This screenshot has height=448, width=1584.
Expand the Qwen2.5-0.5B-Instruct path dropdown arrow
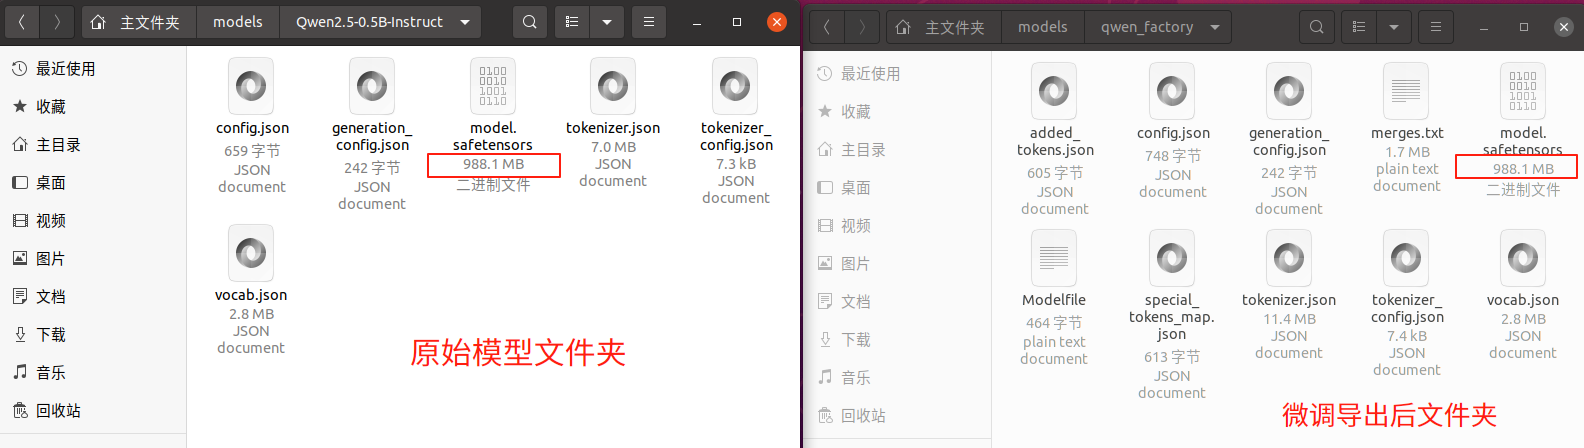point(465,22)
